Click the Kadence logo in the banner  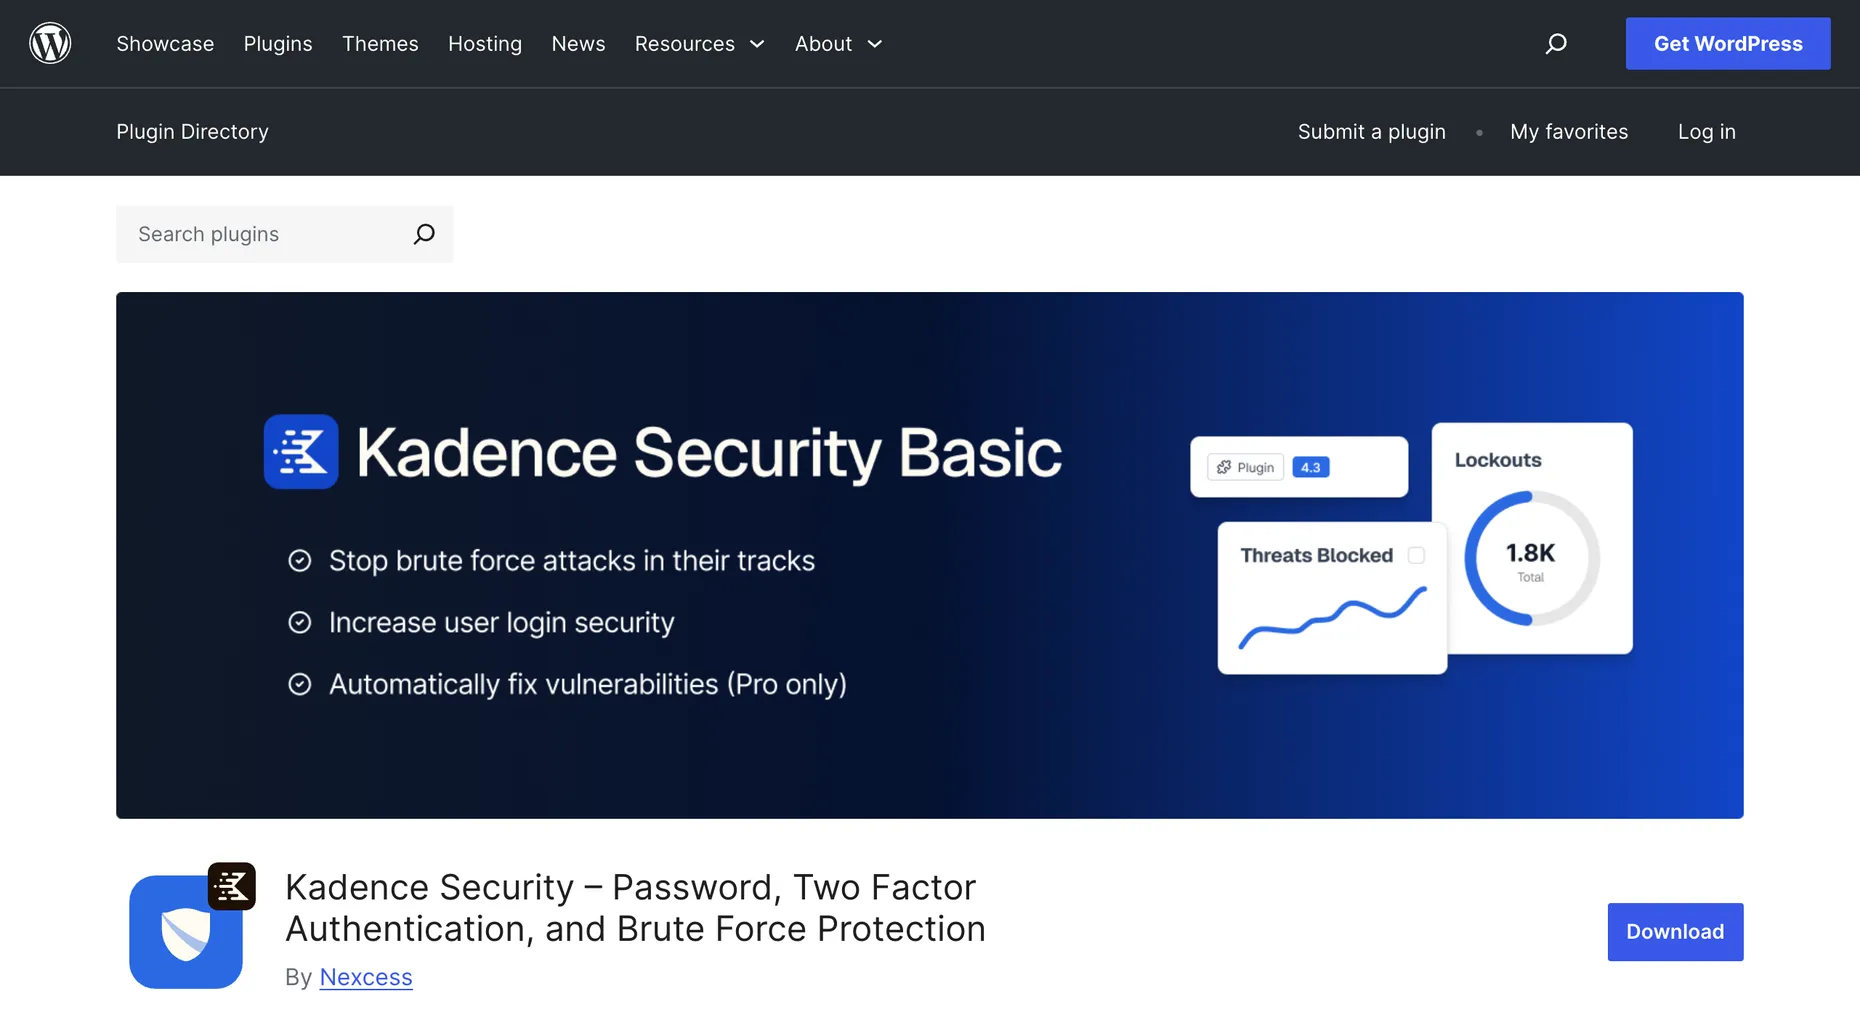301,451
